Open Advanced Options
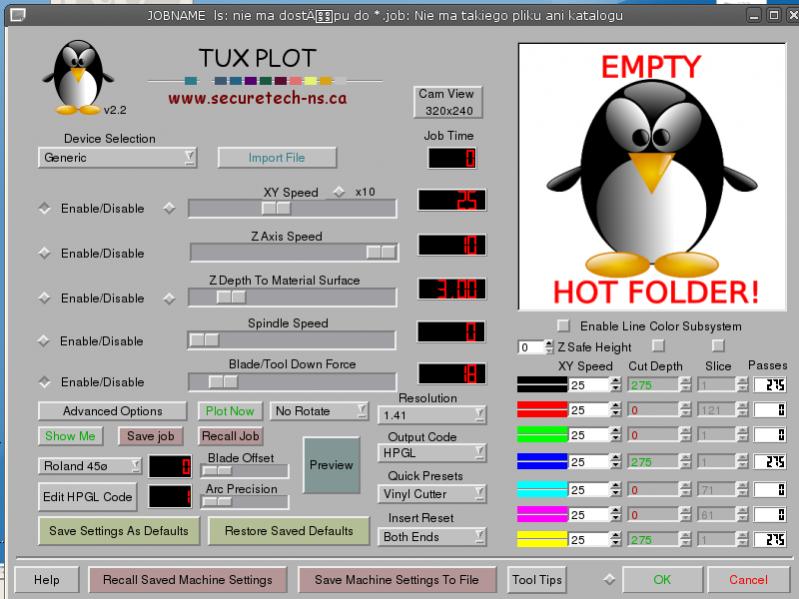Screen dimensions: 799x599 pyautogui.click(x=112, y=411)
